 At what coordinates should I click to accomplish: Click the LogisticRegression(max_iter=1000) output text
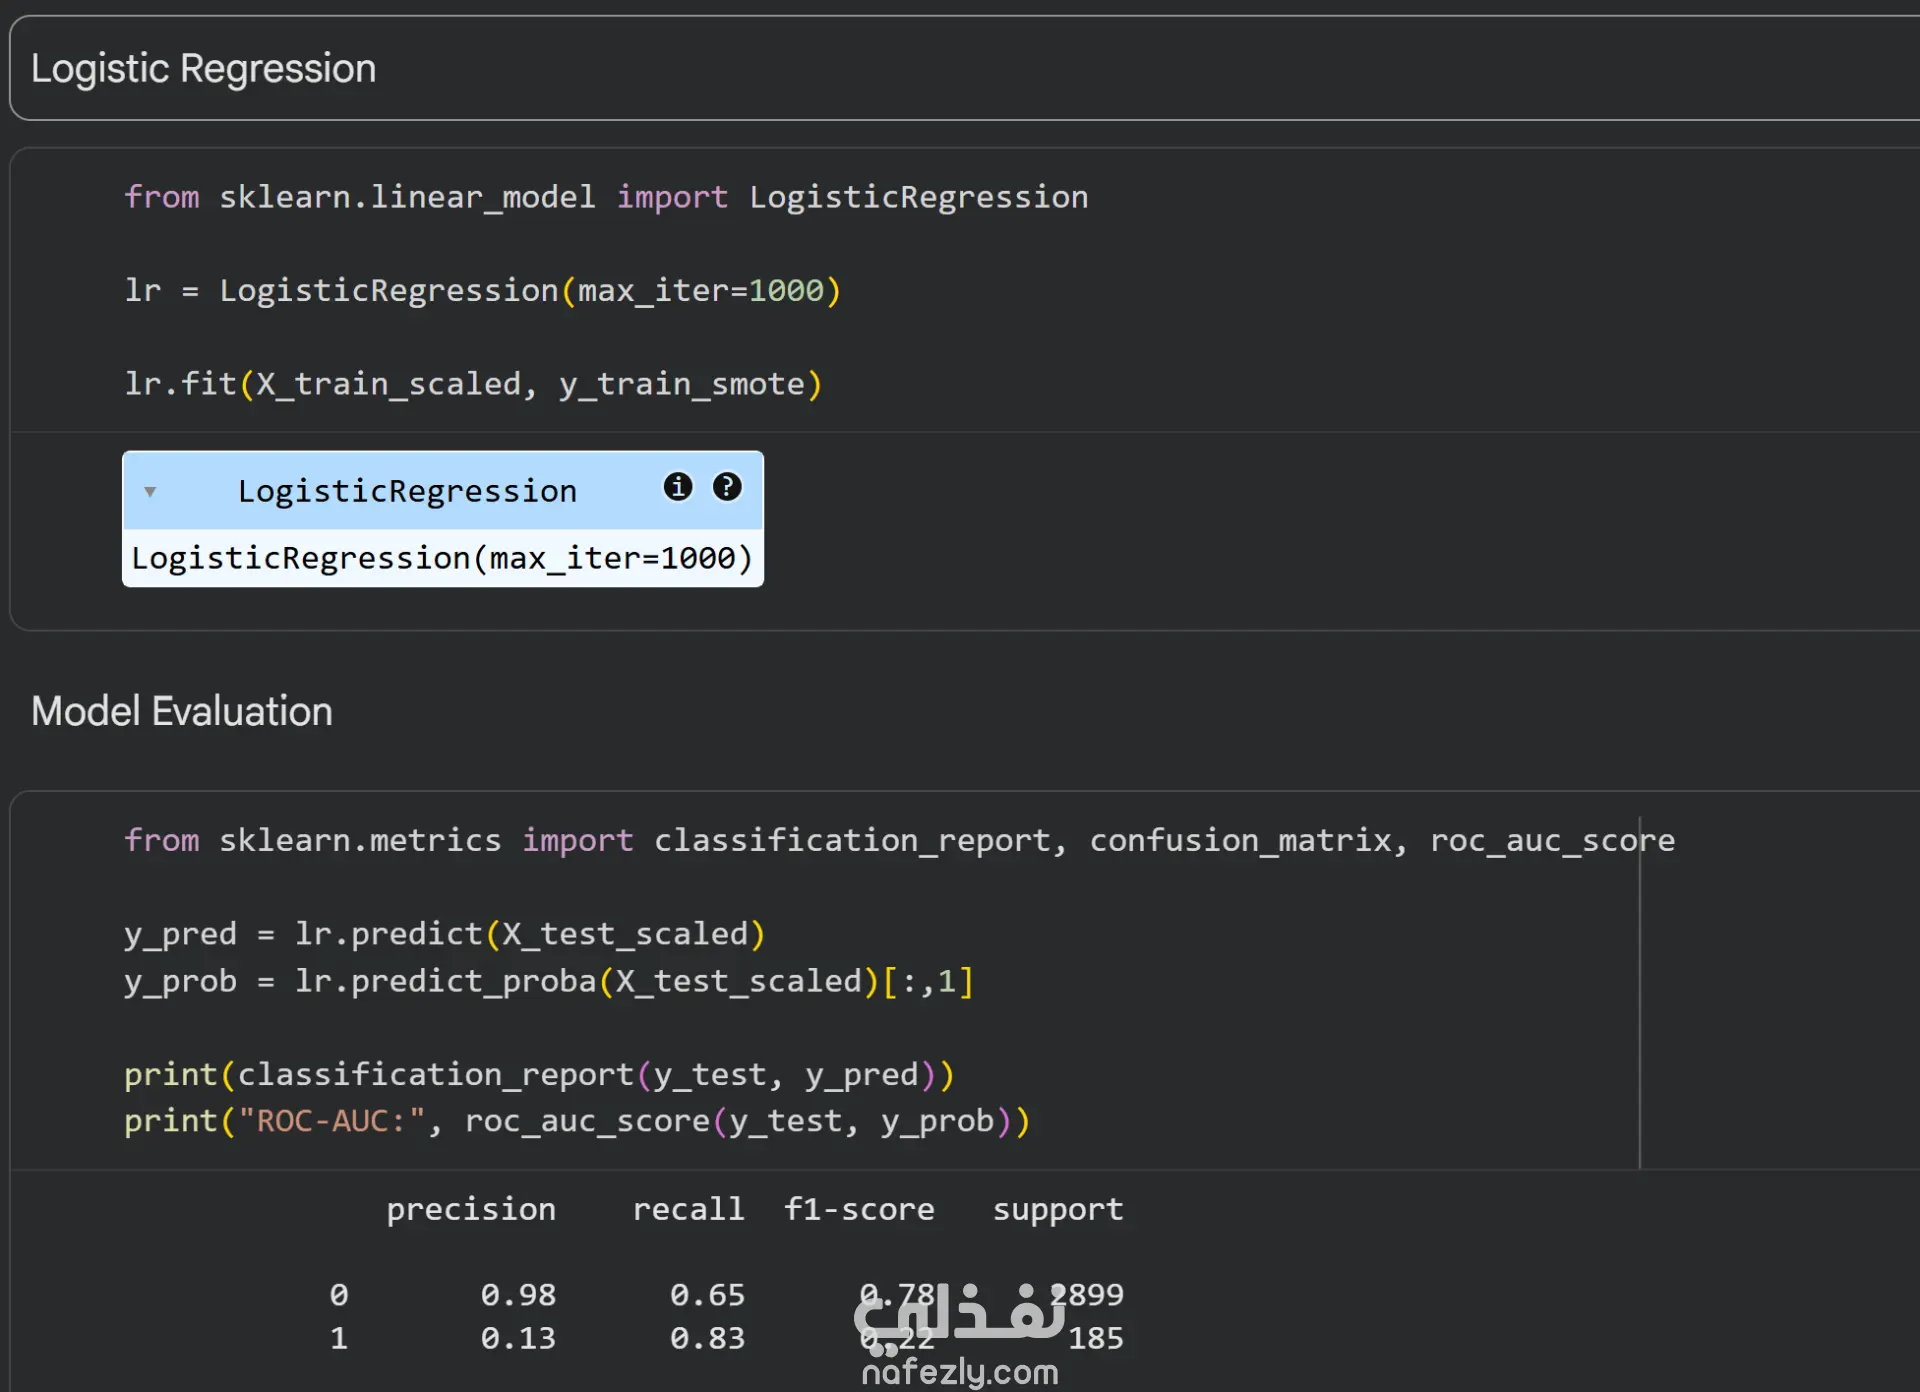click(x=442, y=558)
